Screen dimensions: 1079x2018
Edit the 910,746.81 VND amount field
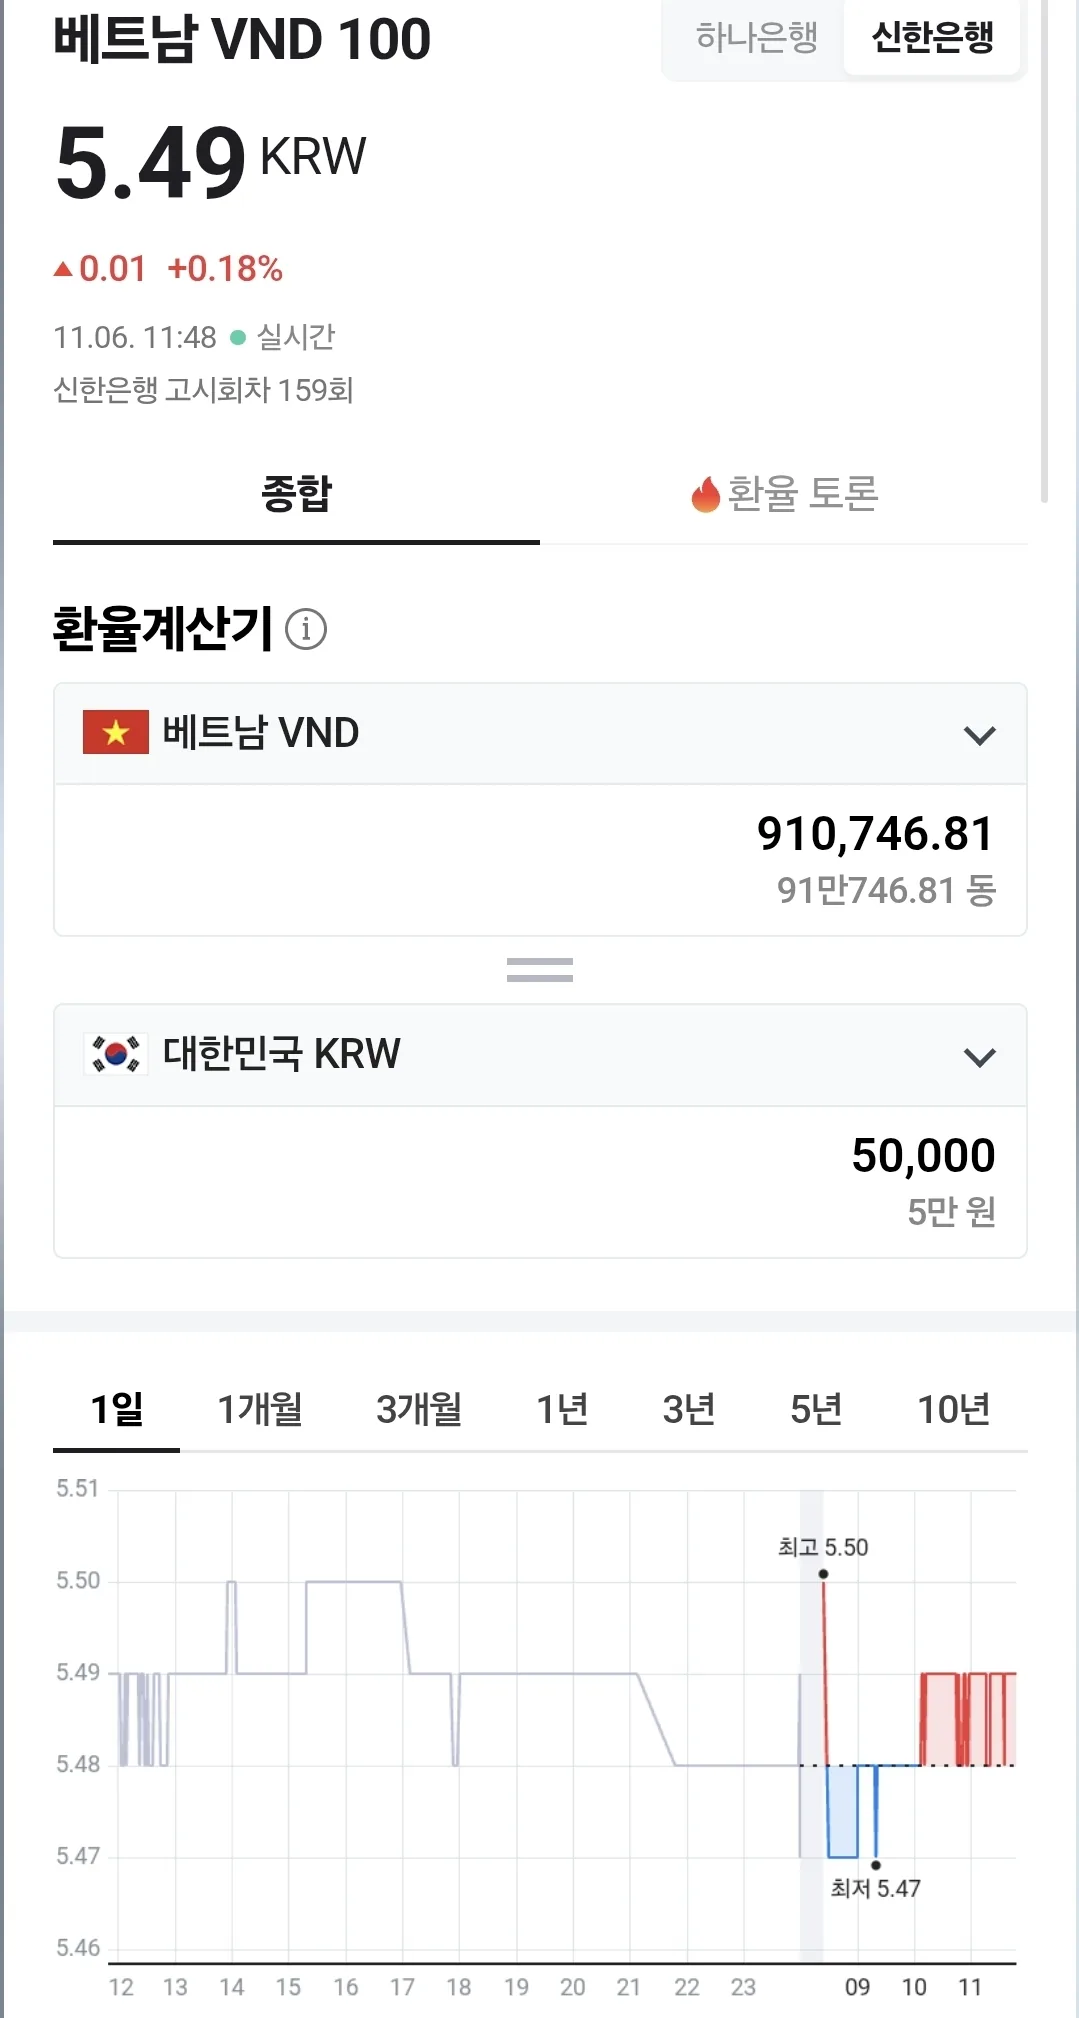[540, 860]
